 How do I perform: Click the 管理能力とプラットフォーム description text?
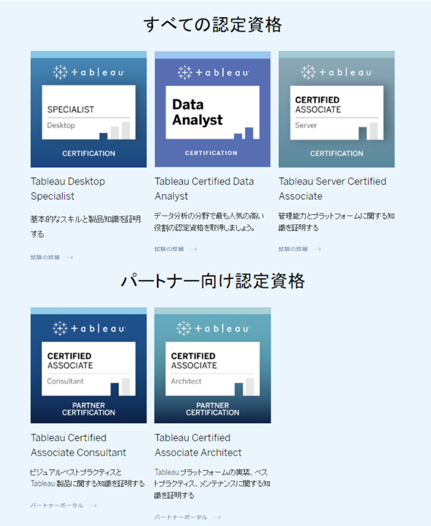tap(336, 221)
